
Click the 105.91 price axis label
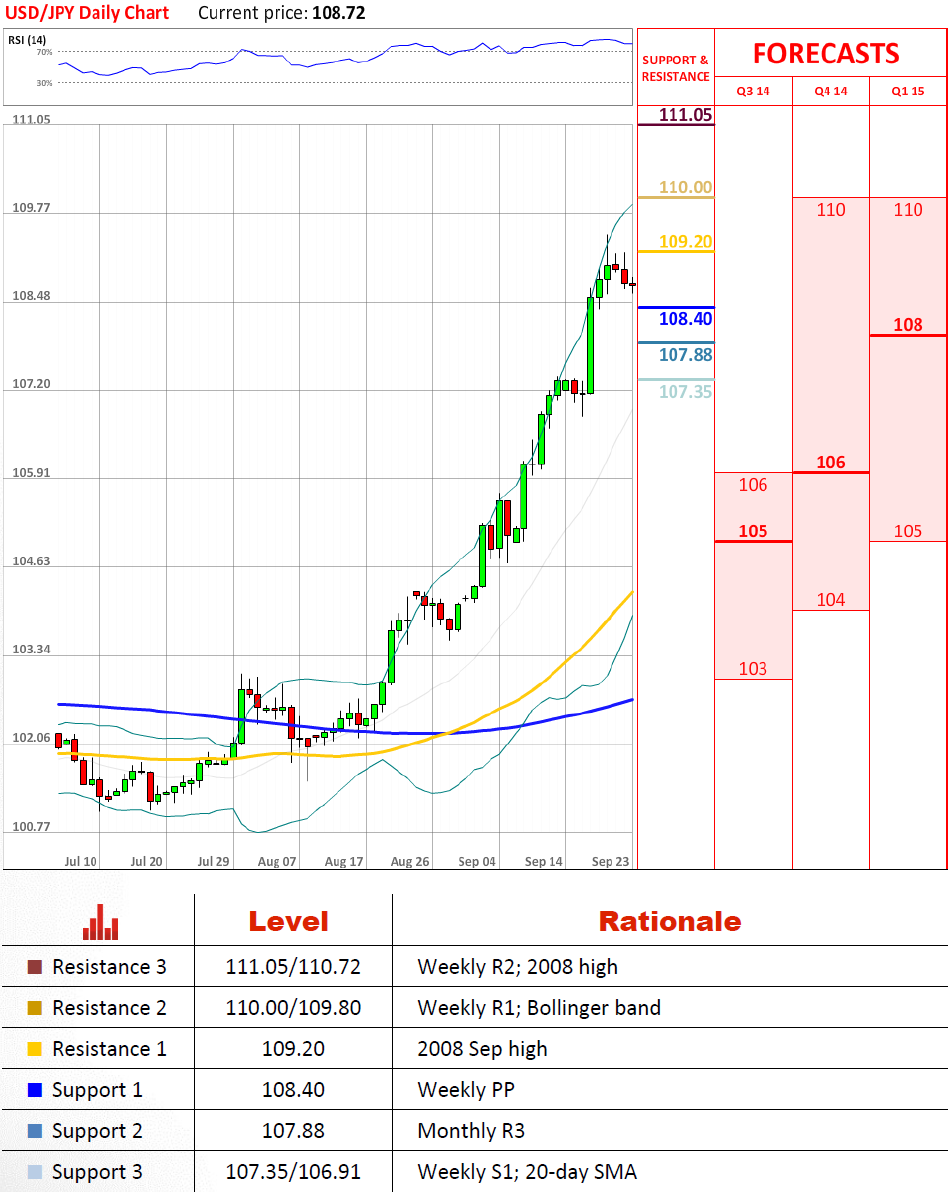pos(31,473)
